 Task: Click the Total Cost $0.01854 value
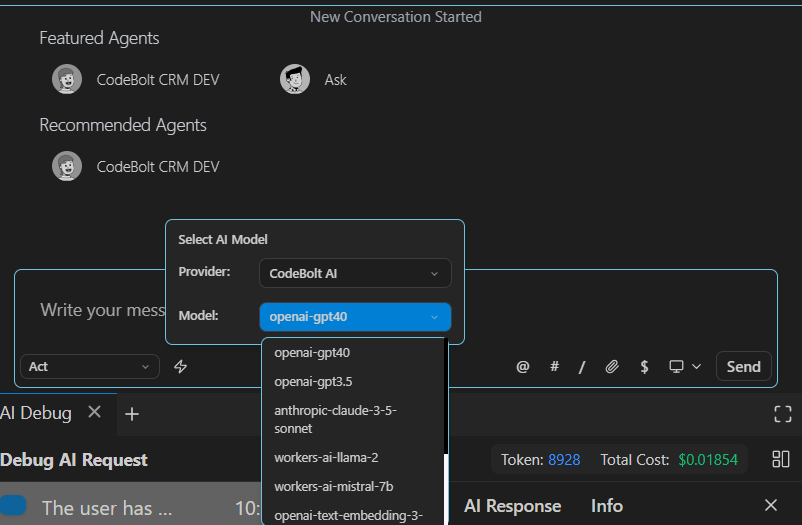coord(708,460)
